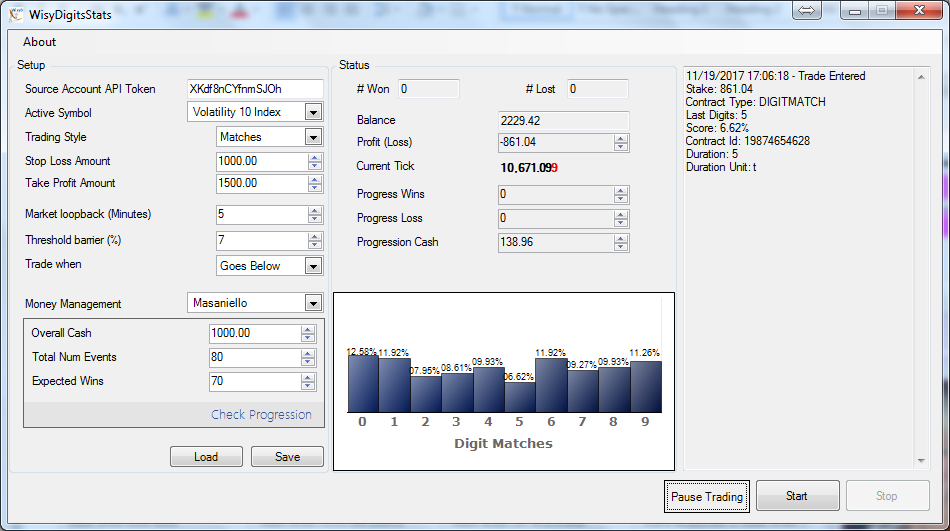Viewport: 950px width, 531px height.
Task: Increase Market loopback minutes stepper
Action: (x=314, y=210)
